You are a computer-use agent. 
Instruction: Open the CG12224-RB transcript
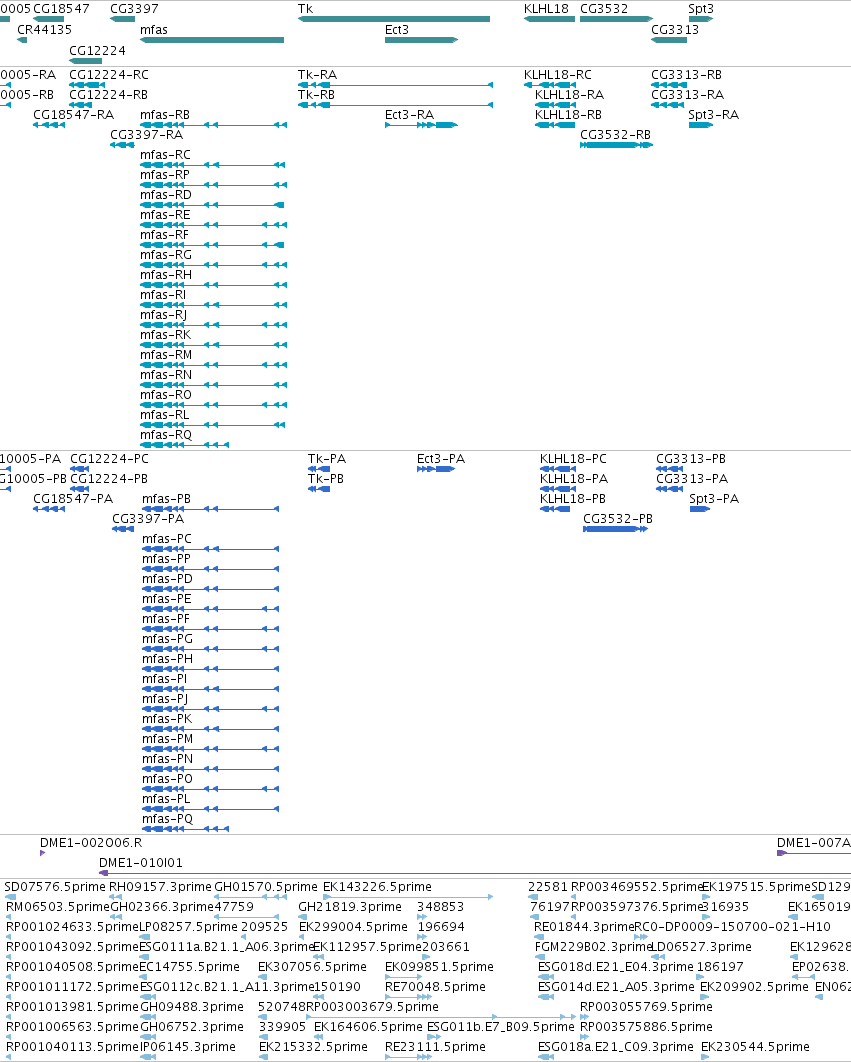(80, 105)
